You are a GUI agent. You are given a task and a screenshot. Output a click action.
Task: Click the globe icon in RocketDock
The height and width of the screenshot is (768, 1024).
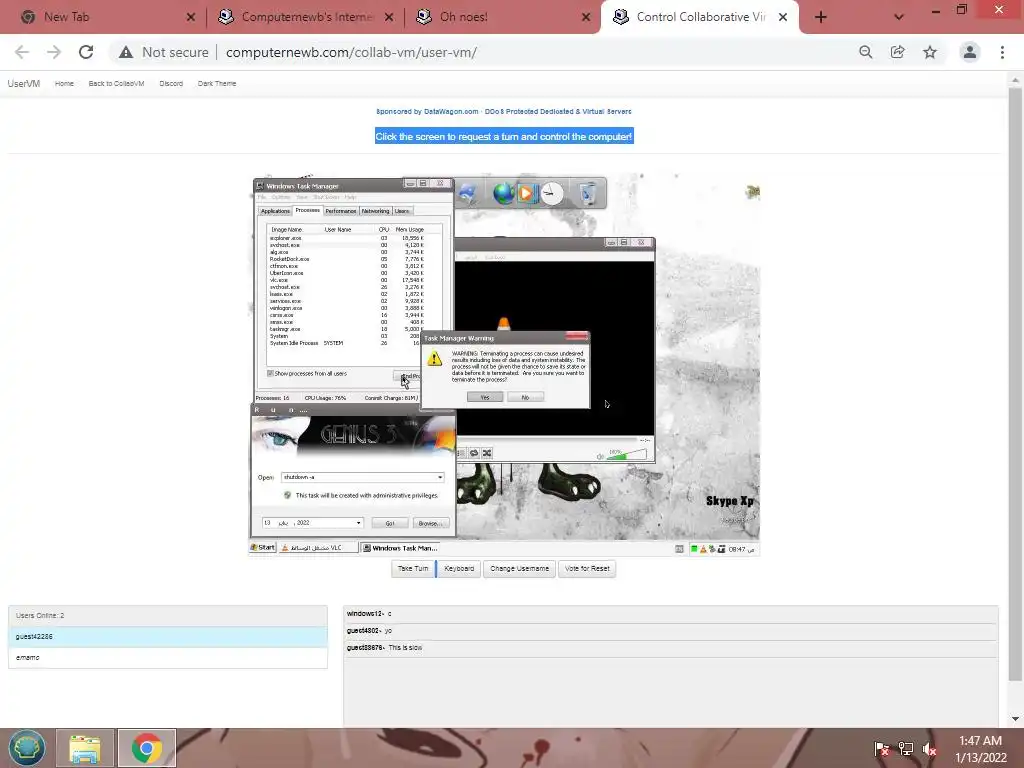pos(503,194)
